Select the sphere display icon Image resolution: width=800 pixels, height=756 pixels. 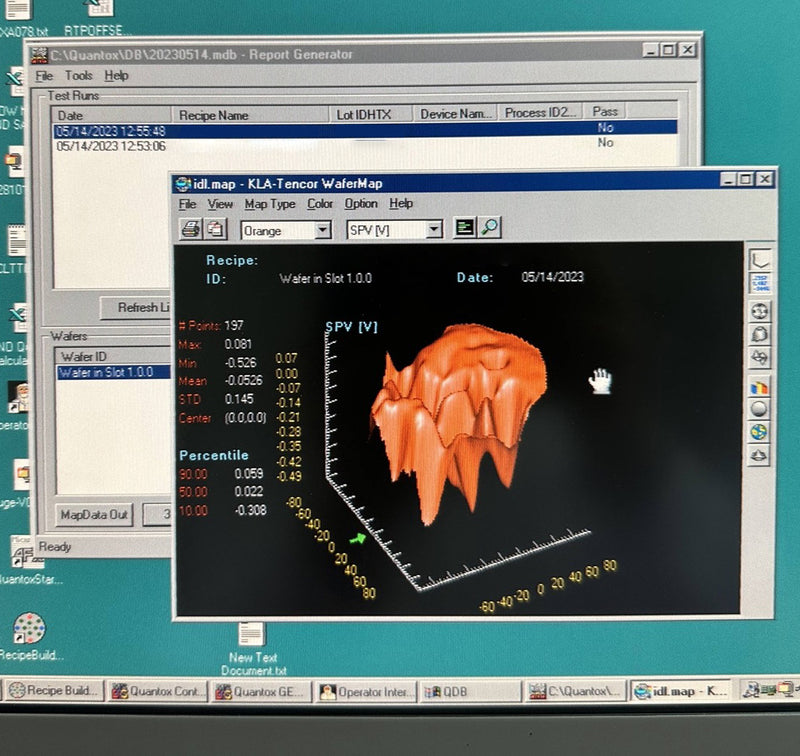[x=759, y=409]
